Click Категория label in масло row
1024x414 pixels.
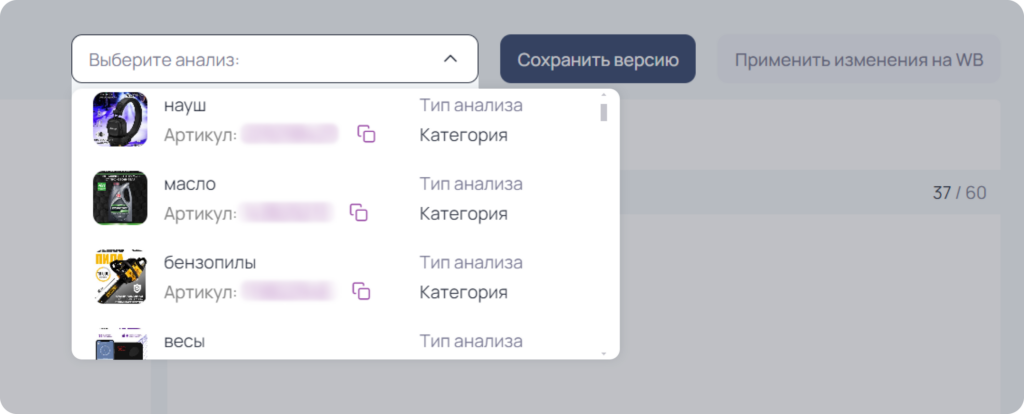[463, 214]
